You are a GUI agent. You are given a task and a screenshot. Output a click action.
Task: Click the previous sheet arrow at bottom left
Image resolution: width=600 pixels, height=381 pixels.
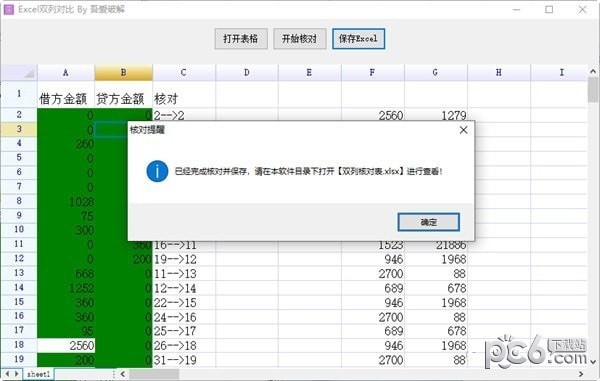coord(7,373)
